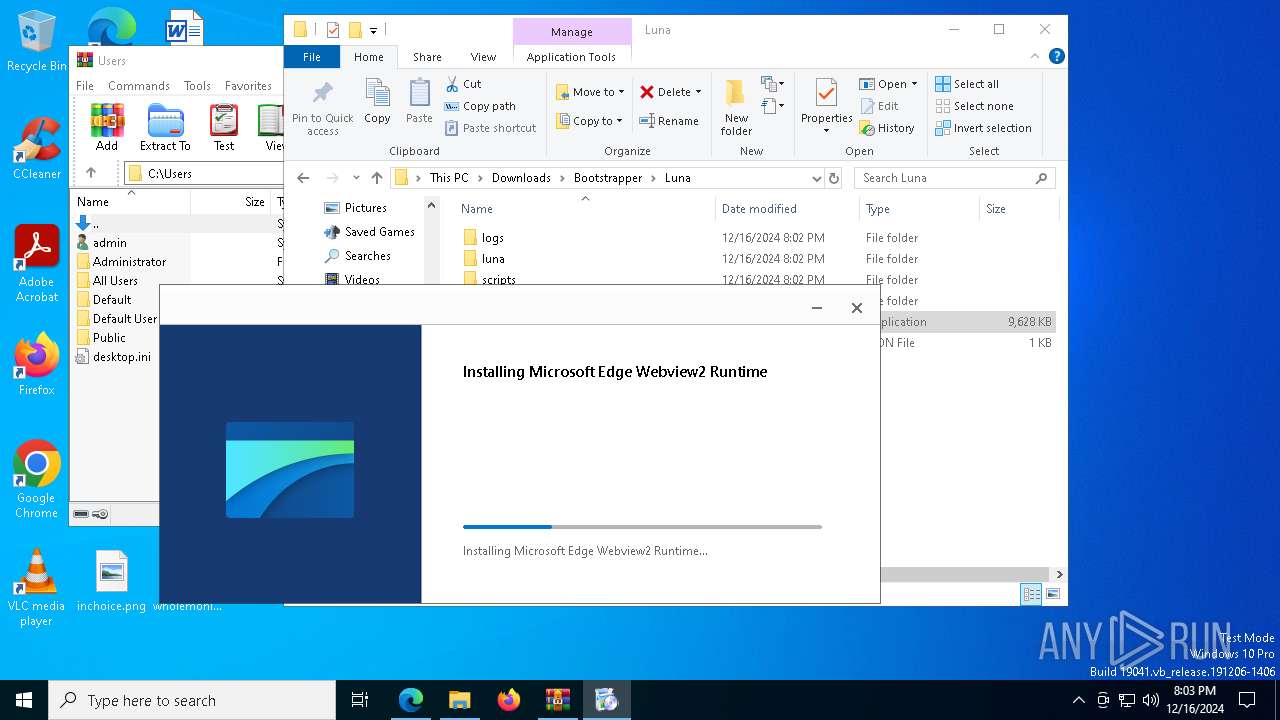Image resolution: width=1280 pixels, height=720 pixels.
Task: Select Saved Games in navigation pane
Action: (x=379, y=232)
